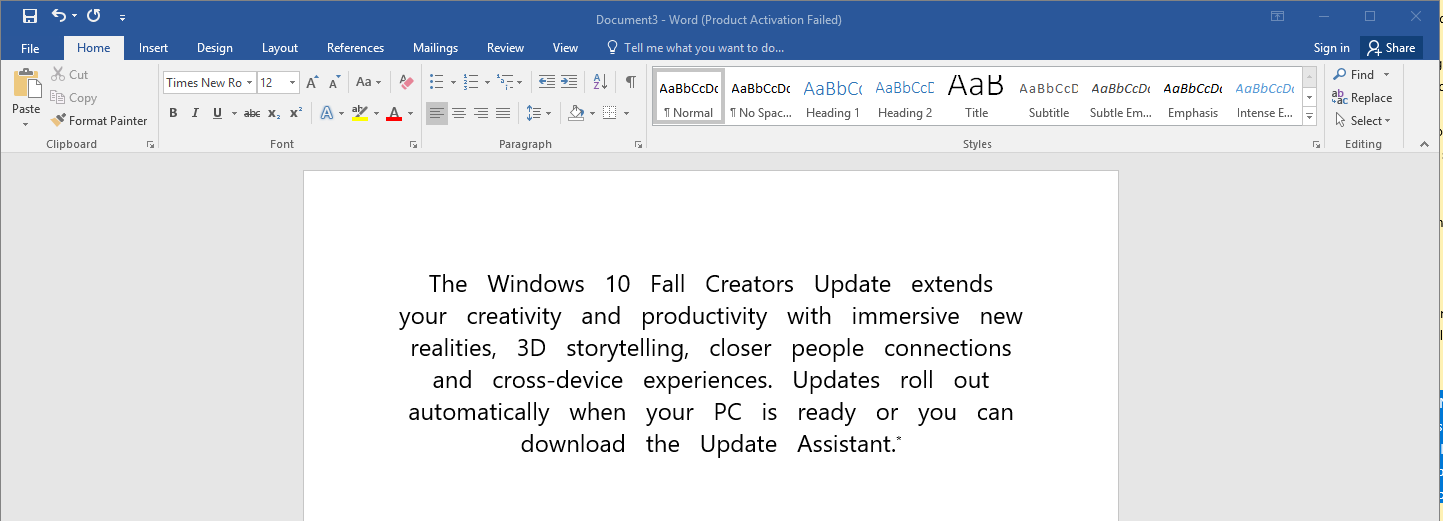Apply Text Effects letter A icon
Image resolution: width=1443 pixels, height=521 pixels.
pos(326,114)
